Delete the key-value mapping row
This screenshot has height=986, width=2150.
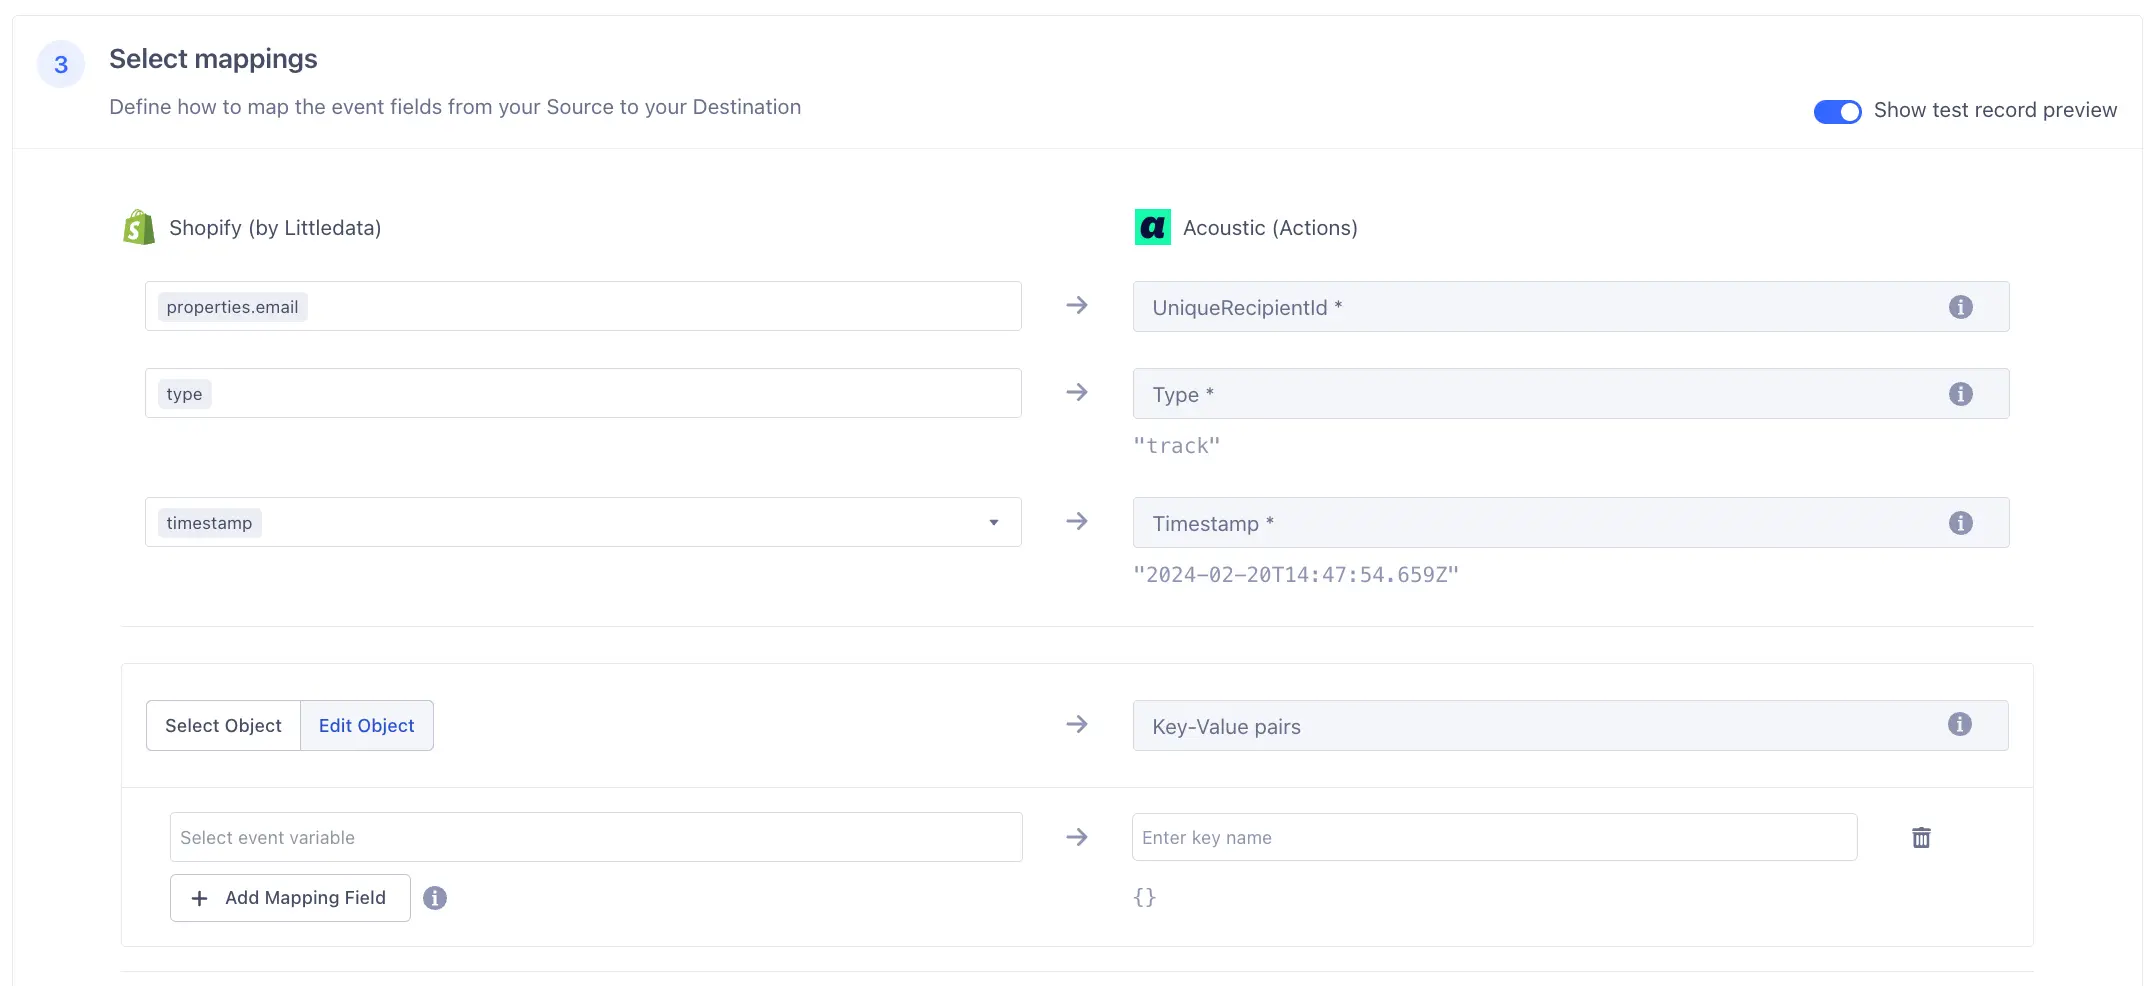point(1921,837)
